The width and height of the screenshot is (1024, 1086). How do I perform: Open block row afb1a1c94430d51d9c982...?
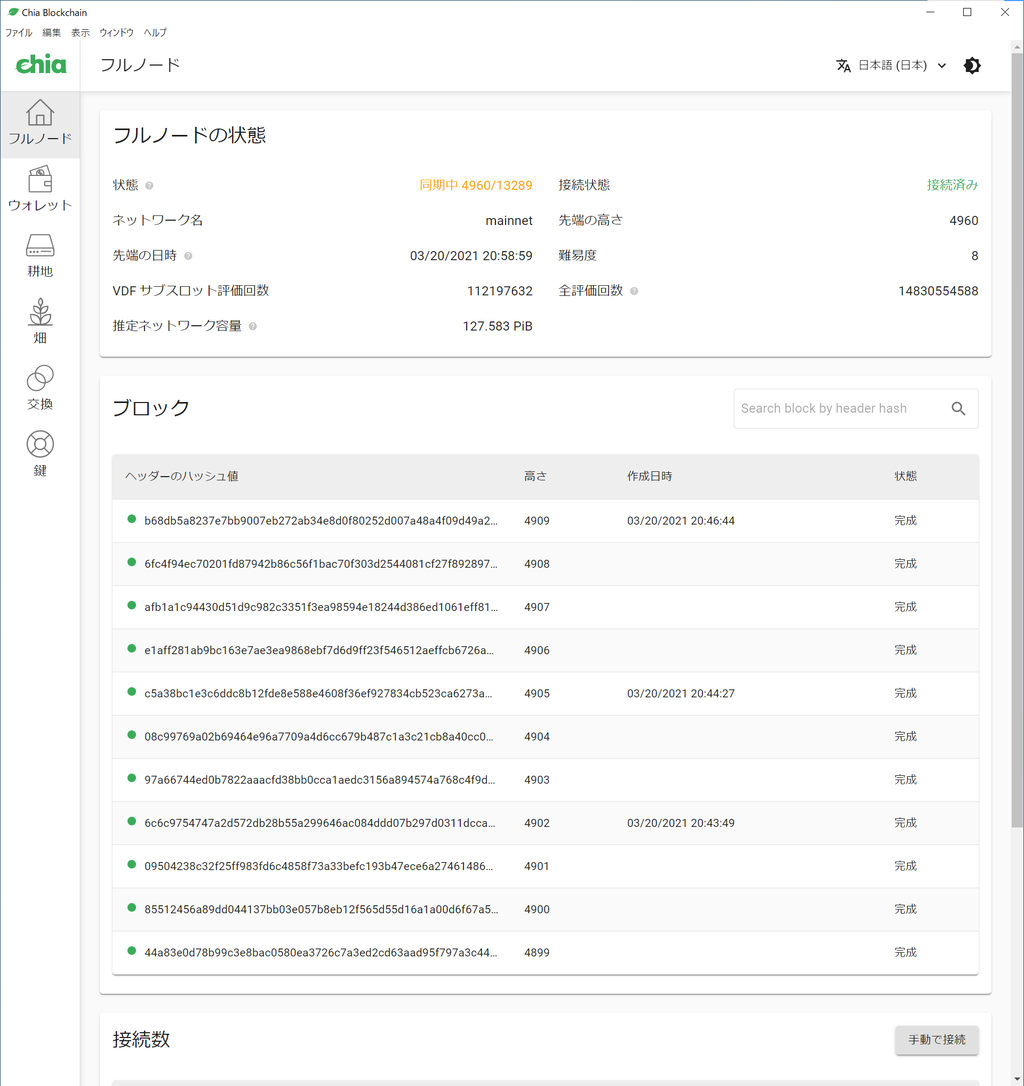545,607
